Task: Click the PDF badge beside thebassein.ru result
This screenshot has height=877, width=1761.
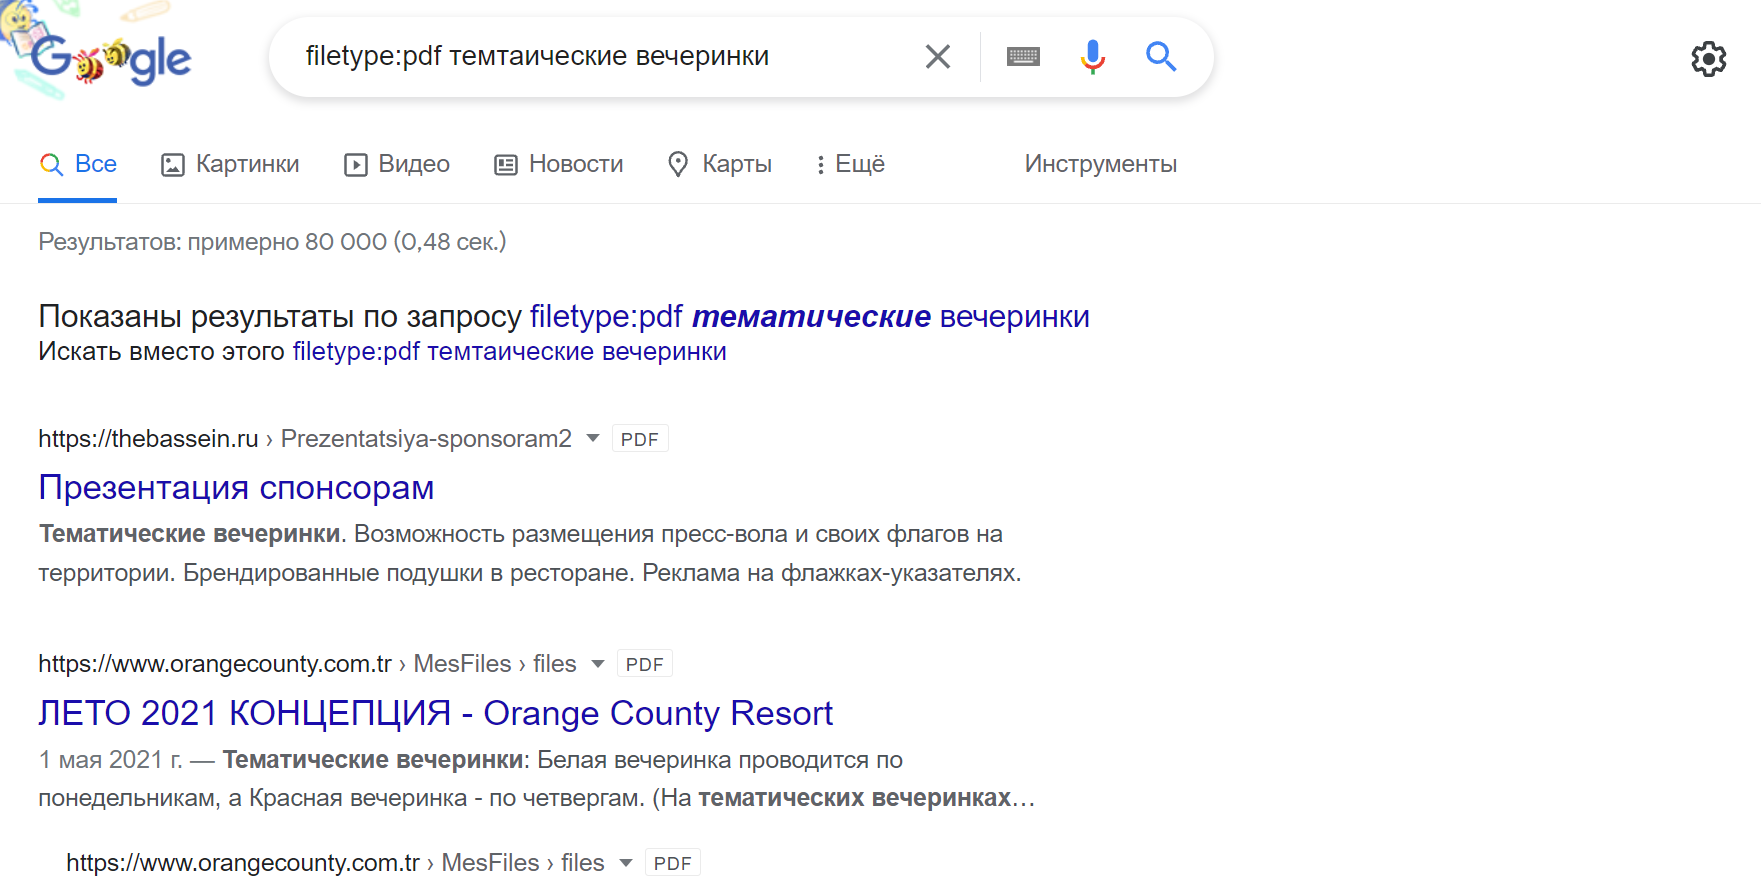Action: [x=639, y=439]
